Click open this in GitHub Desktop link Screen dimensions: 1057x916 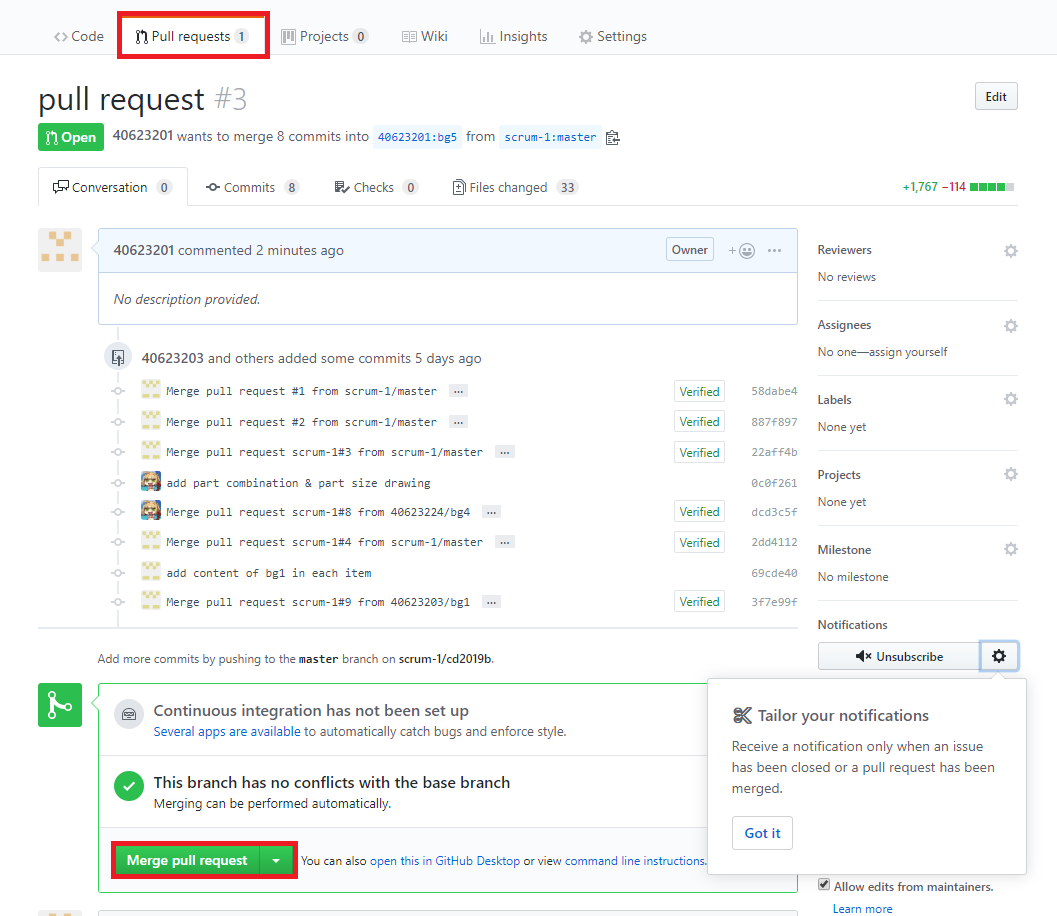(445, 861)
